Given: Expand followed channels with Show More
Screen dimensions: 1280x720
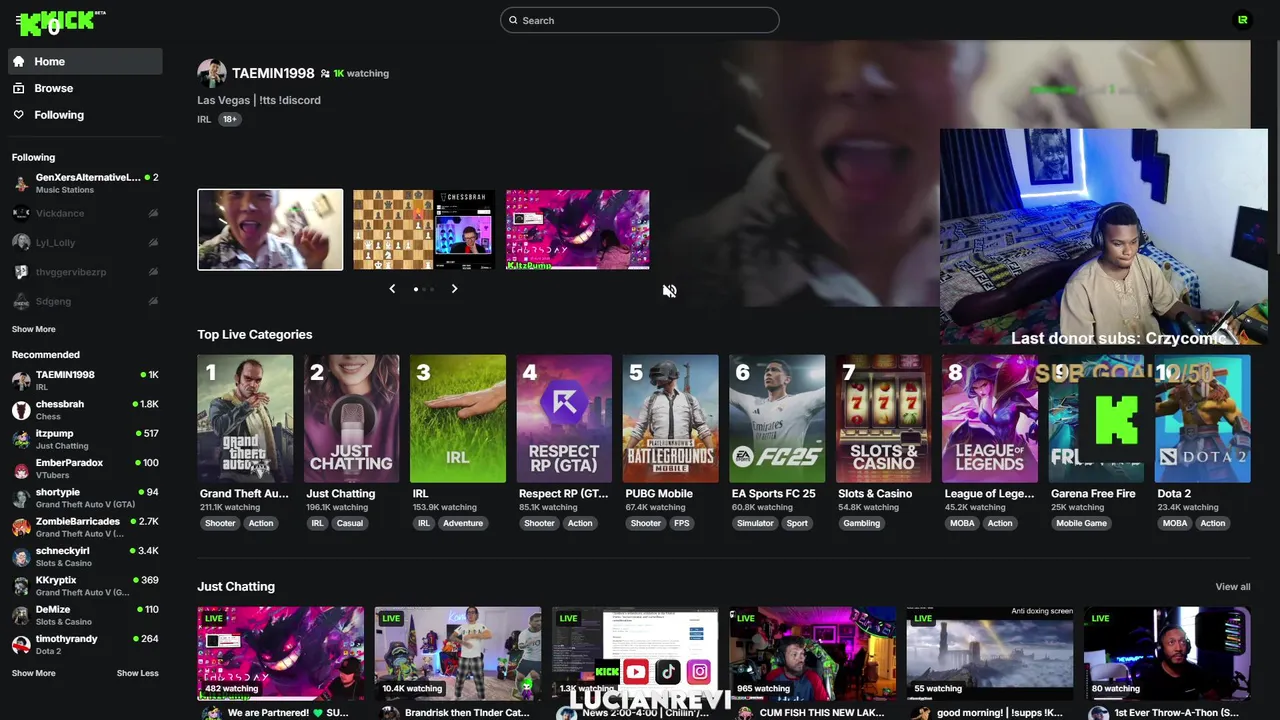Looking at the screenshot, I should coord(34,329).
